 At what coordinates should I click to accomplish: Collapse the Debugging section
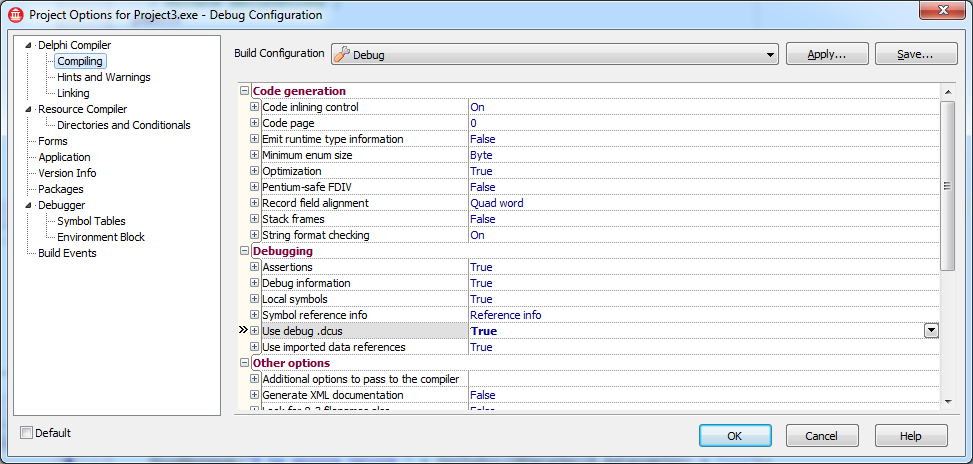(x=244, y=251)
